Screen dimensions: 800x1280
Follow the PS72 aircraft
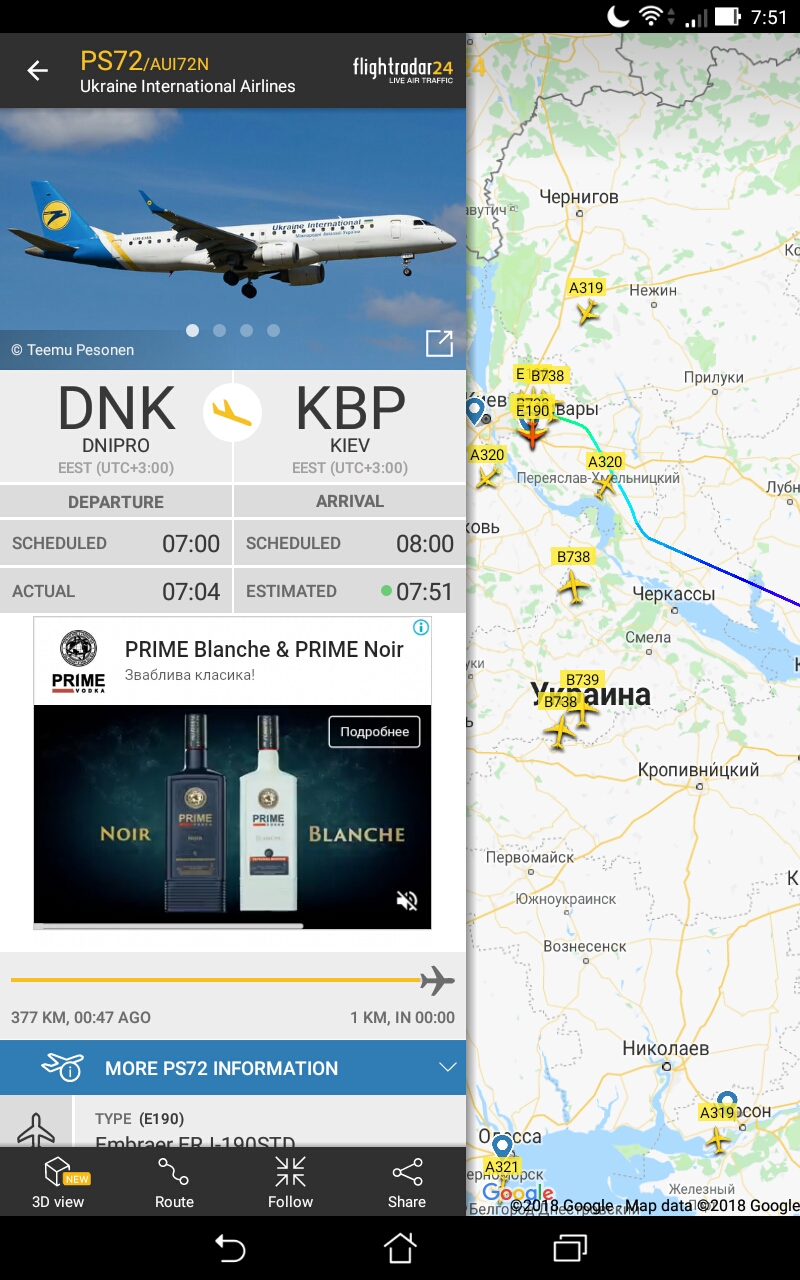pos(290,1182)
